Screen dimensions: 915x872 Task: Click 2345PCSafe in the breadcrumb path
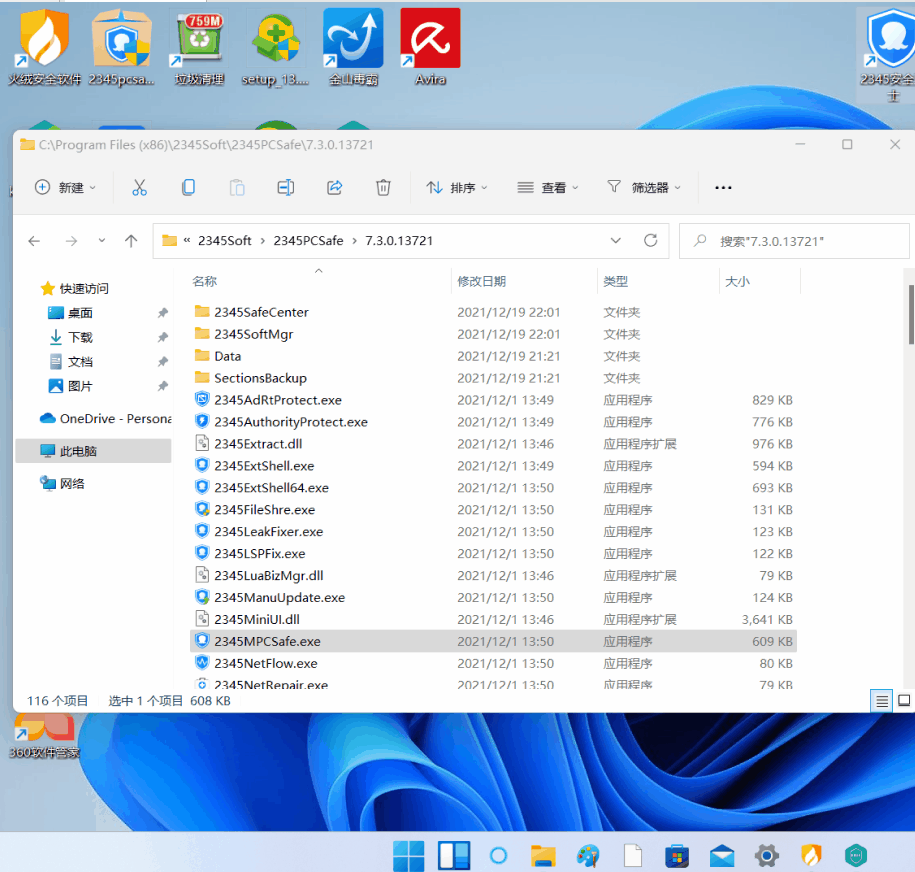click(x=308, y=240)
